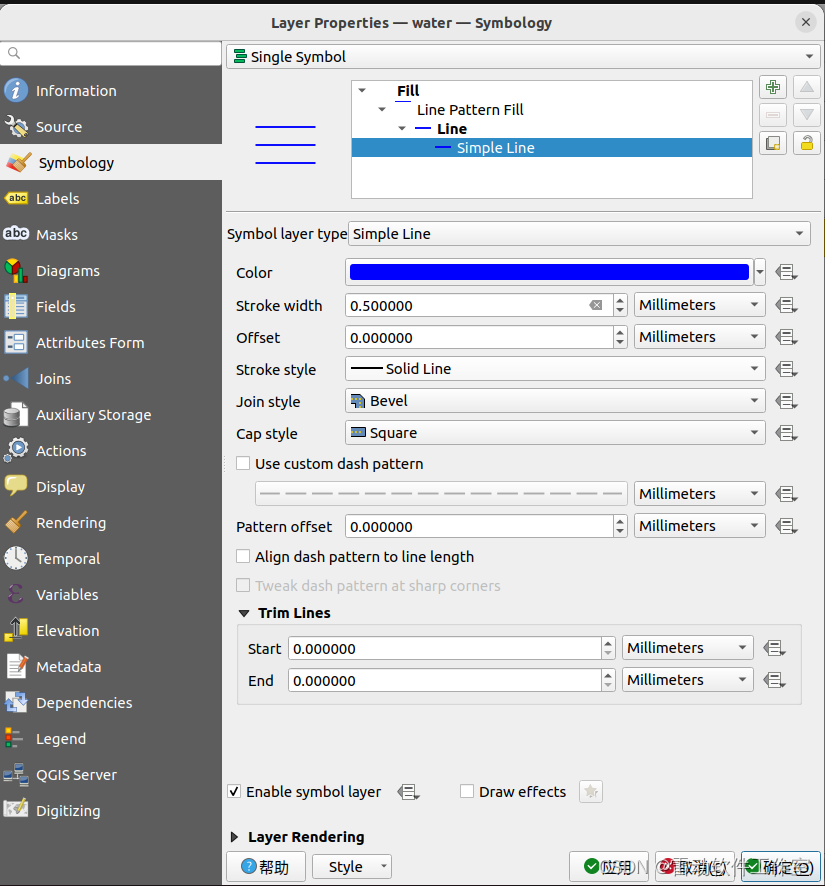
Task: Open data-defined override for Cap style
Action: [786, 433]
